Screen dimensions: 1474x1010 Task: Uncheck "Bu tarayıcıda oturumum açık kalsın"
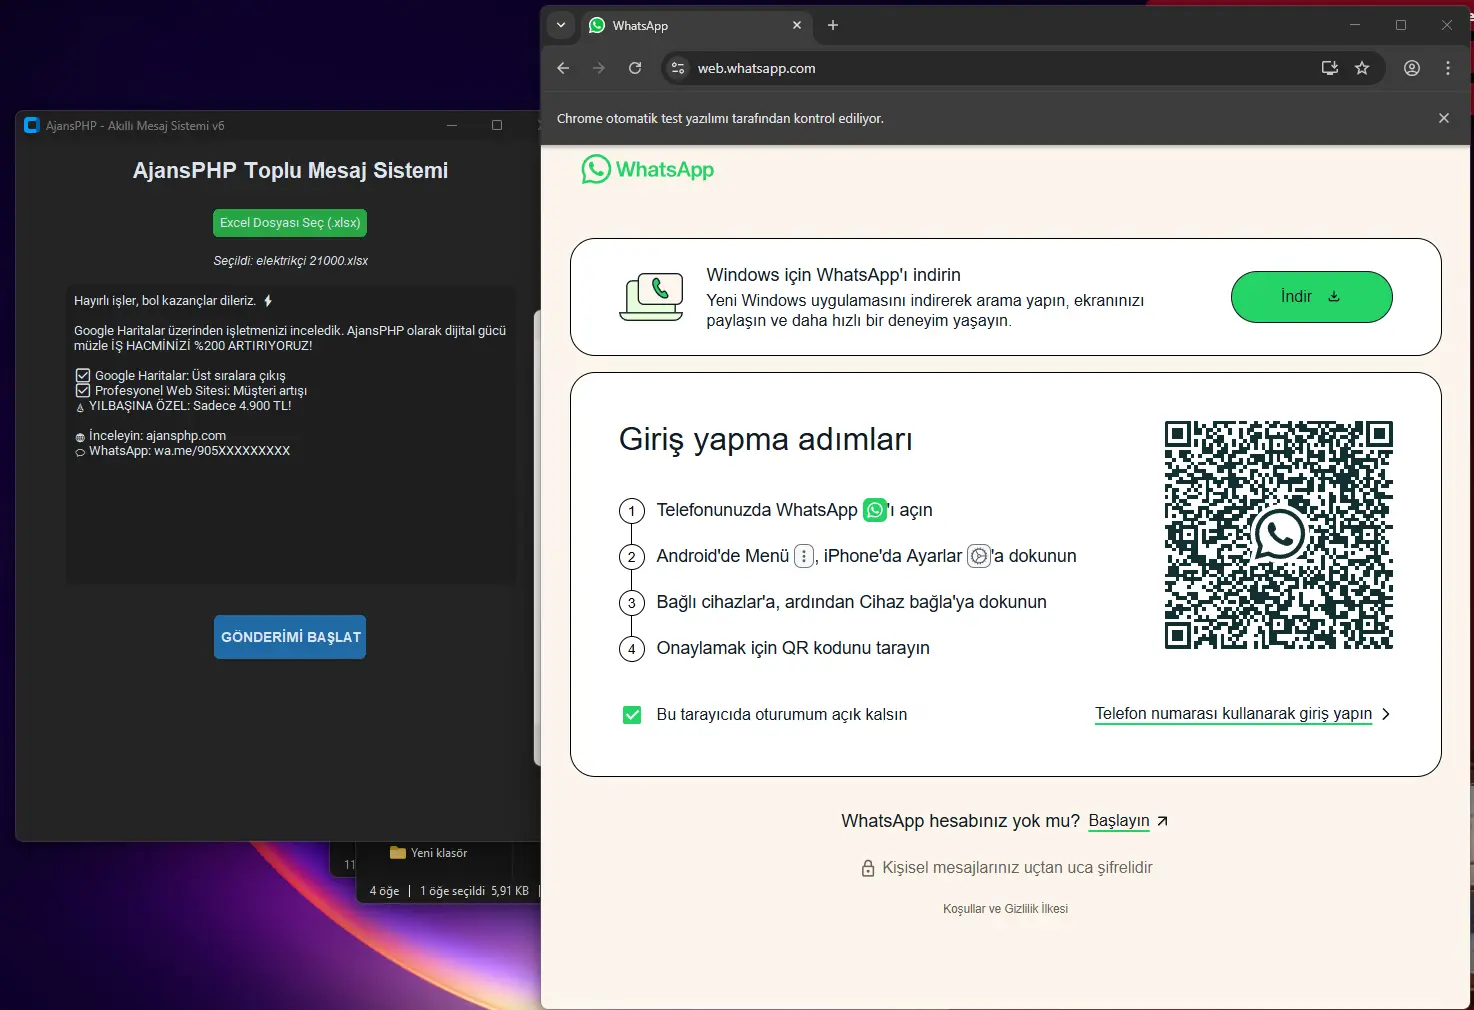[x=632, y=714]
